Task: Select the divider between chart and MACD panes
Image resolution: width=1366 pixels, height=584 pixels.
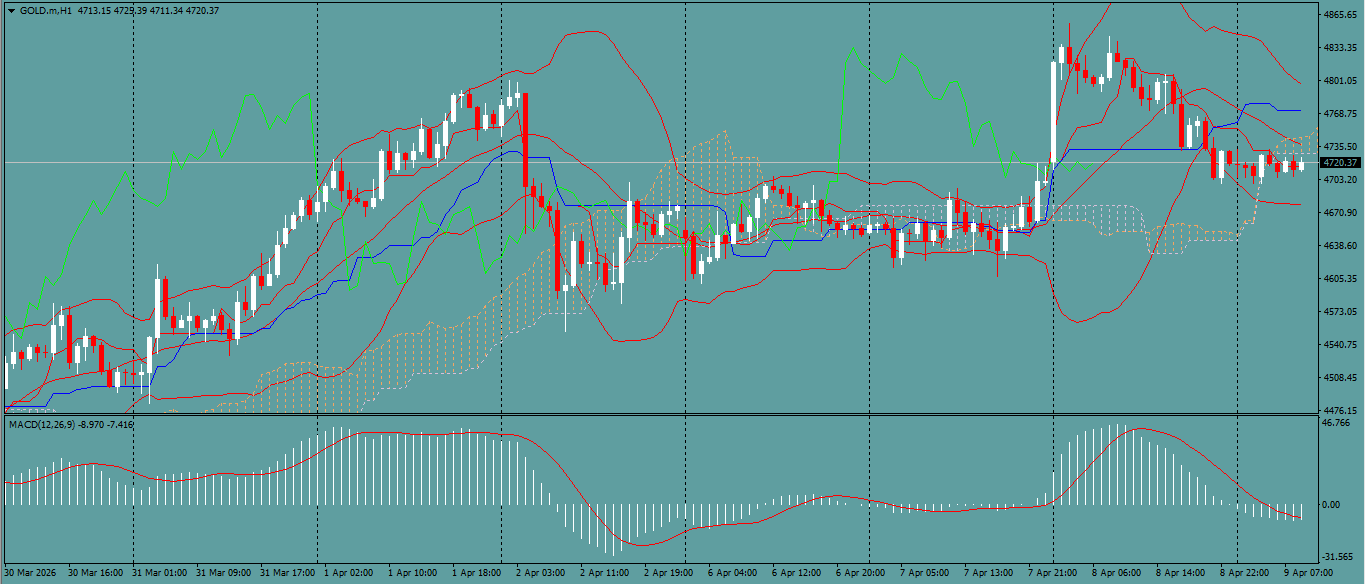Action: (x=650, y=413)
